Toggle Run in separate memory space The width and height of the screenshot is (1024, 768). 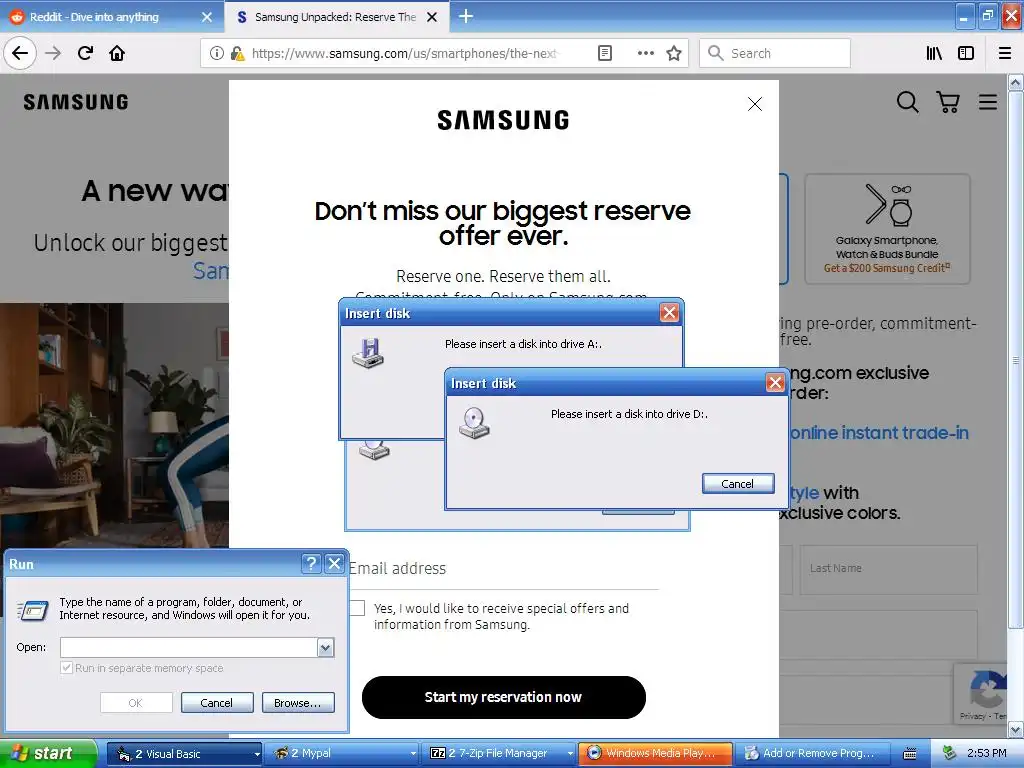pos(66,667)
